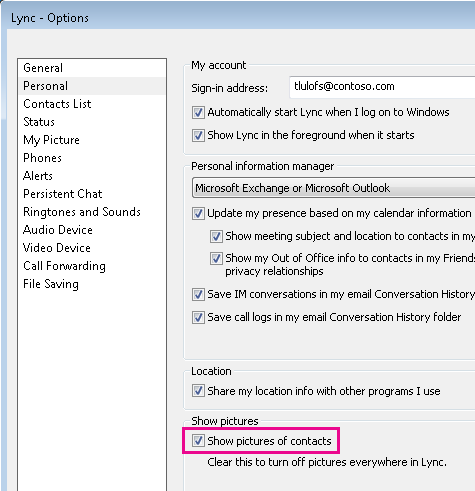This screenshot has width=475, height=491.
Task: Click the My account group label
Action: click(x=219, y=65)
